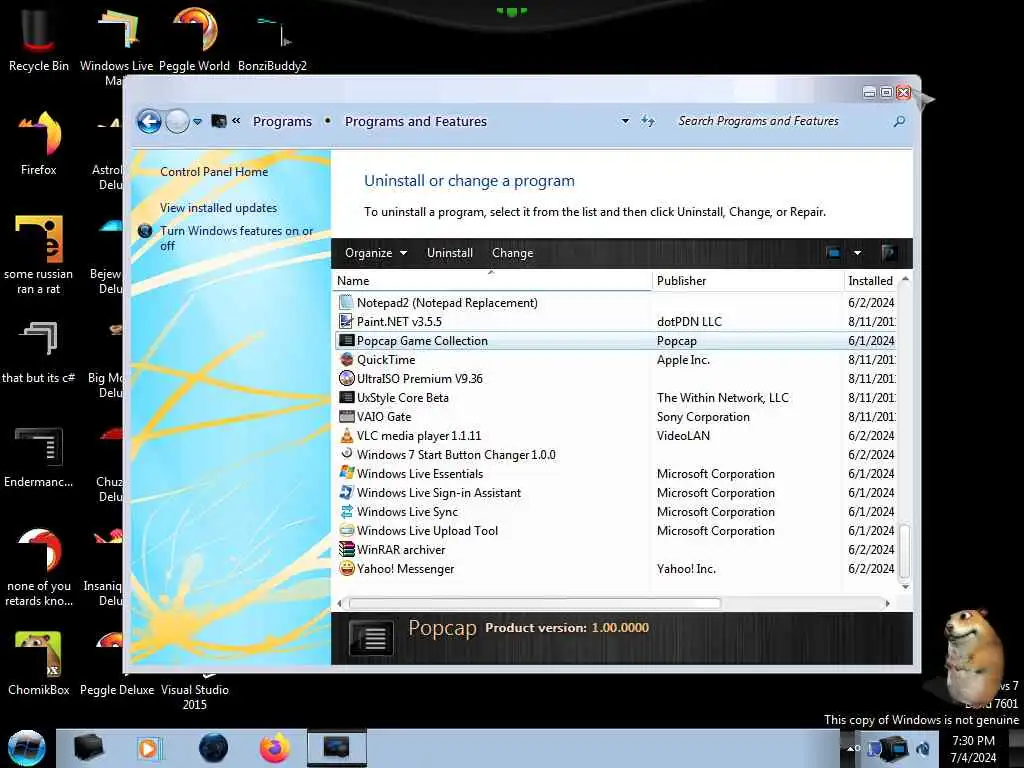Open the Firefox desktop shortcut
The image size is (1024, 768).
point(38,144)
